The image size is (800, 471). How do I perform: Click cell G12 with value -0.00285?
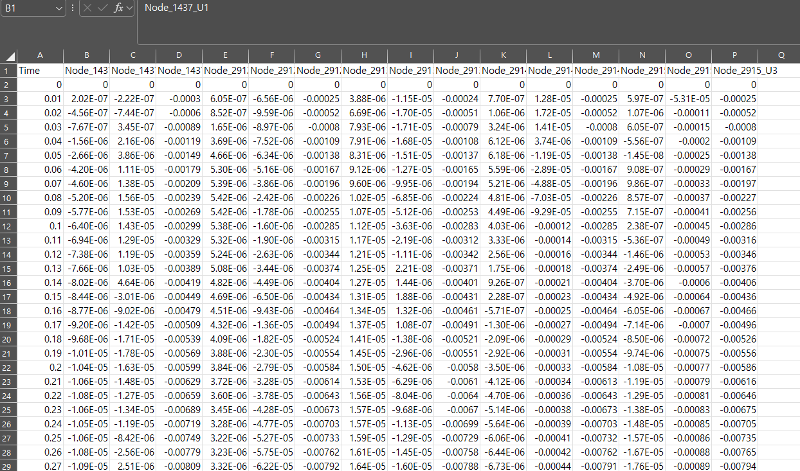[318, 226]
